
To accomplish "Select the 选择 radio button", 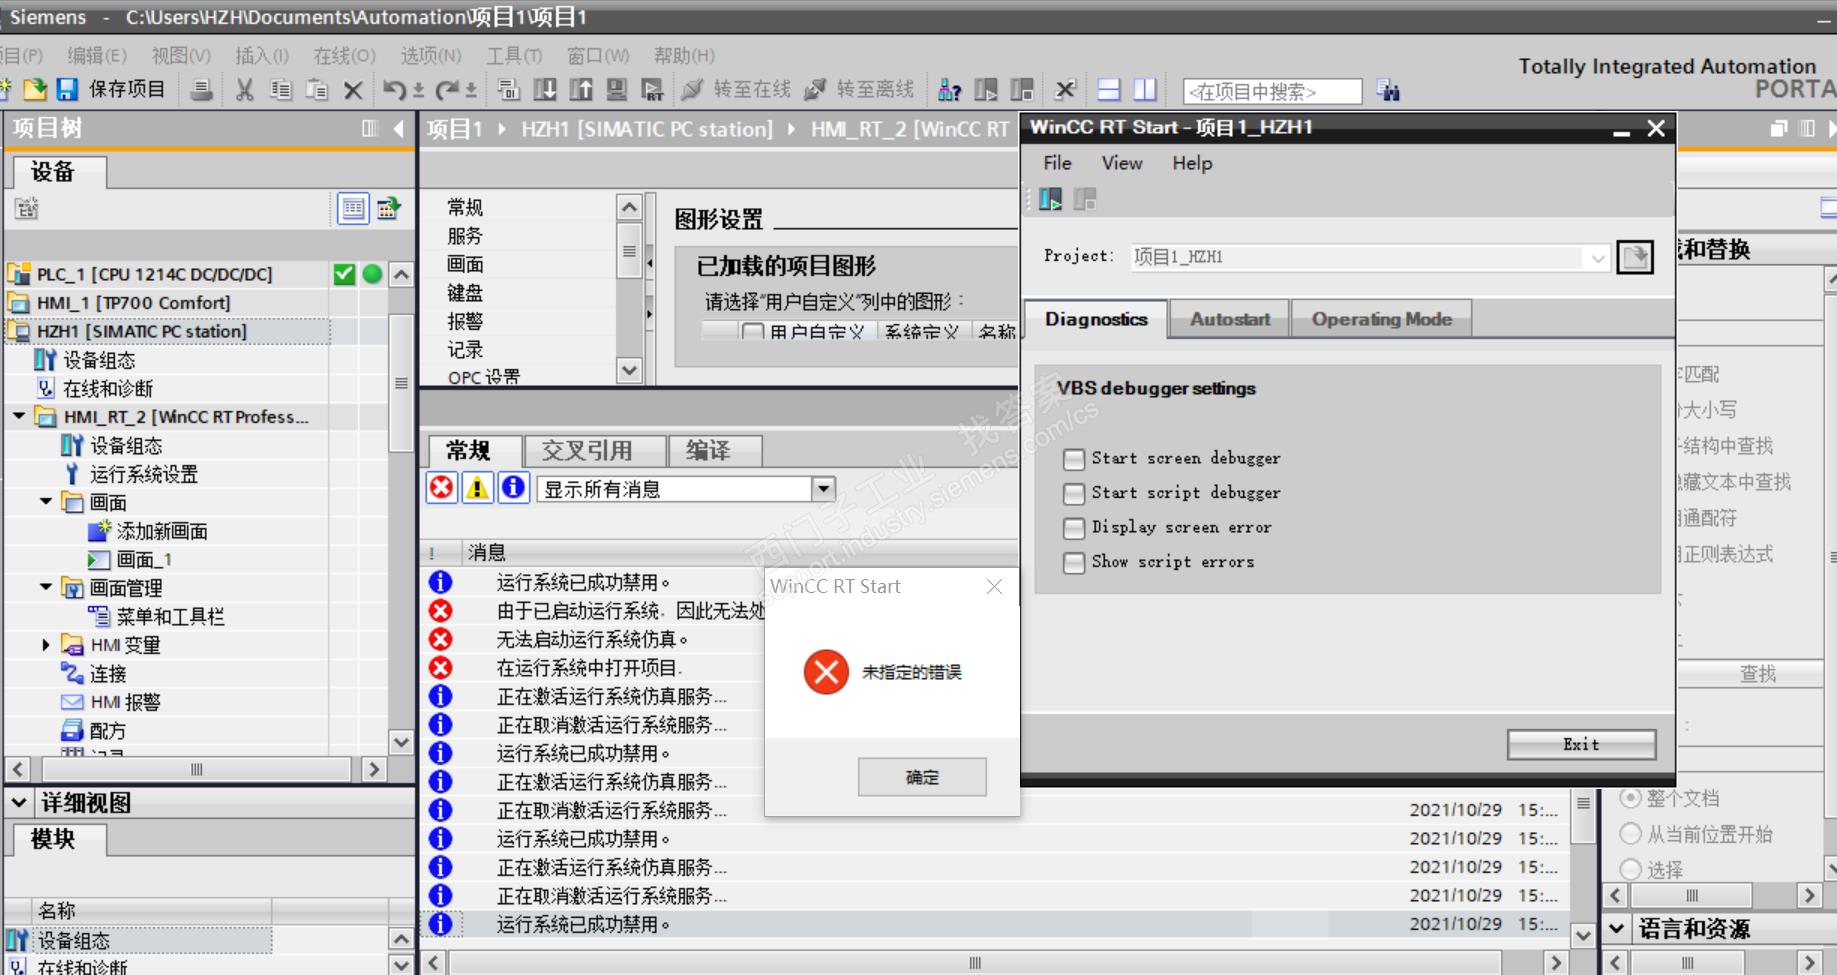I will click(1630, 868).
